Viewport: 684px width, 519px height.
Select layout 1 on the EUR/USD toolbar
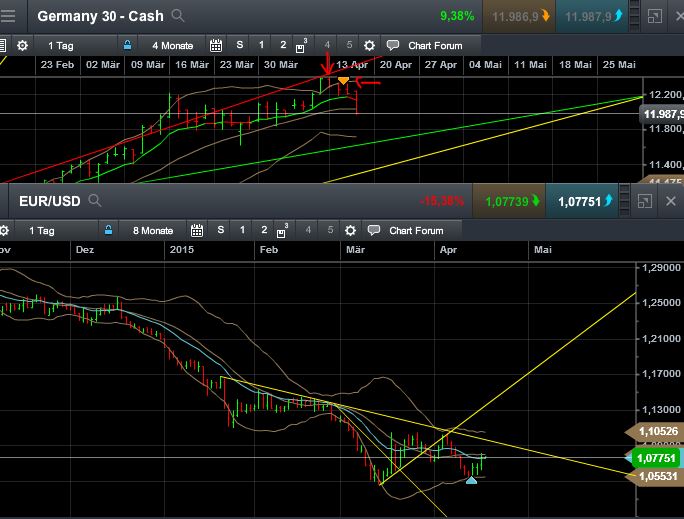[243, 230]
